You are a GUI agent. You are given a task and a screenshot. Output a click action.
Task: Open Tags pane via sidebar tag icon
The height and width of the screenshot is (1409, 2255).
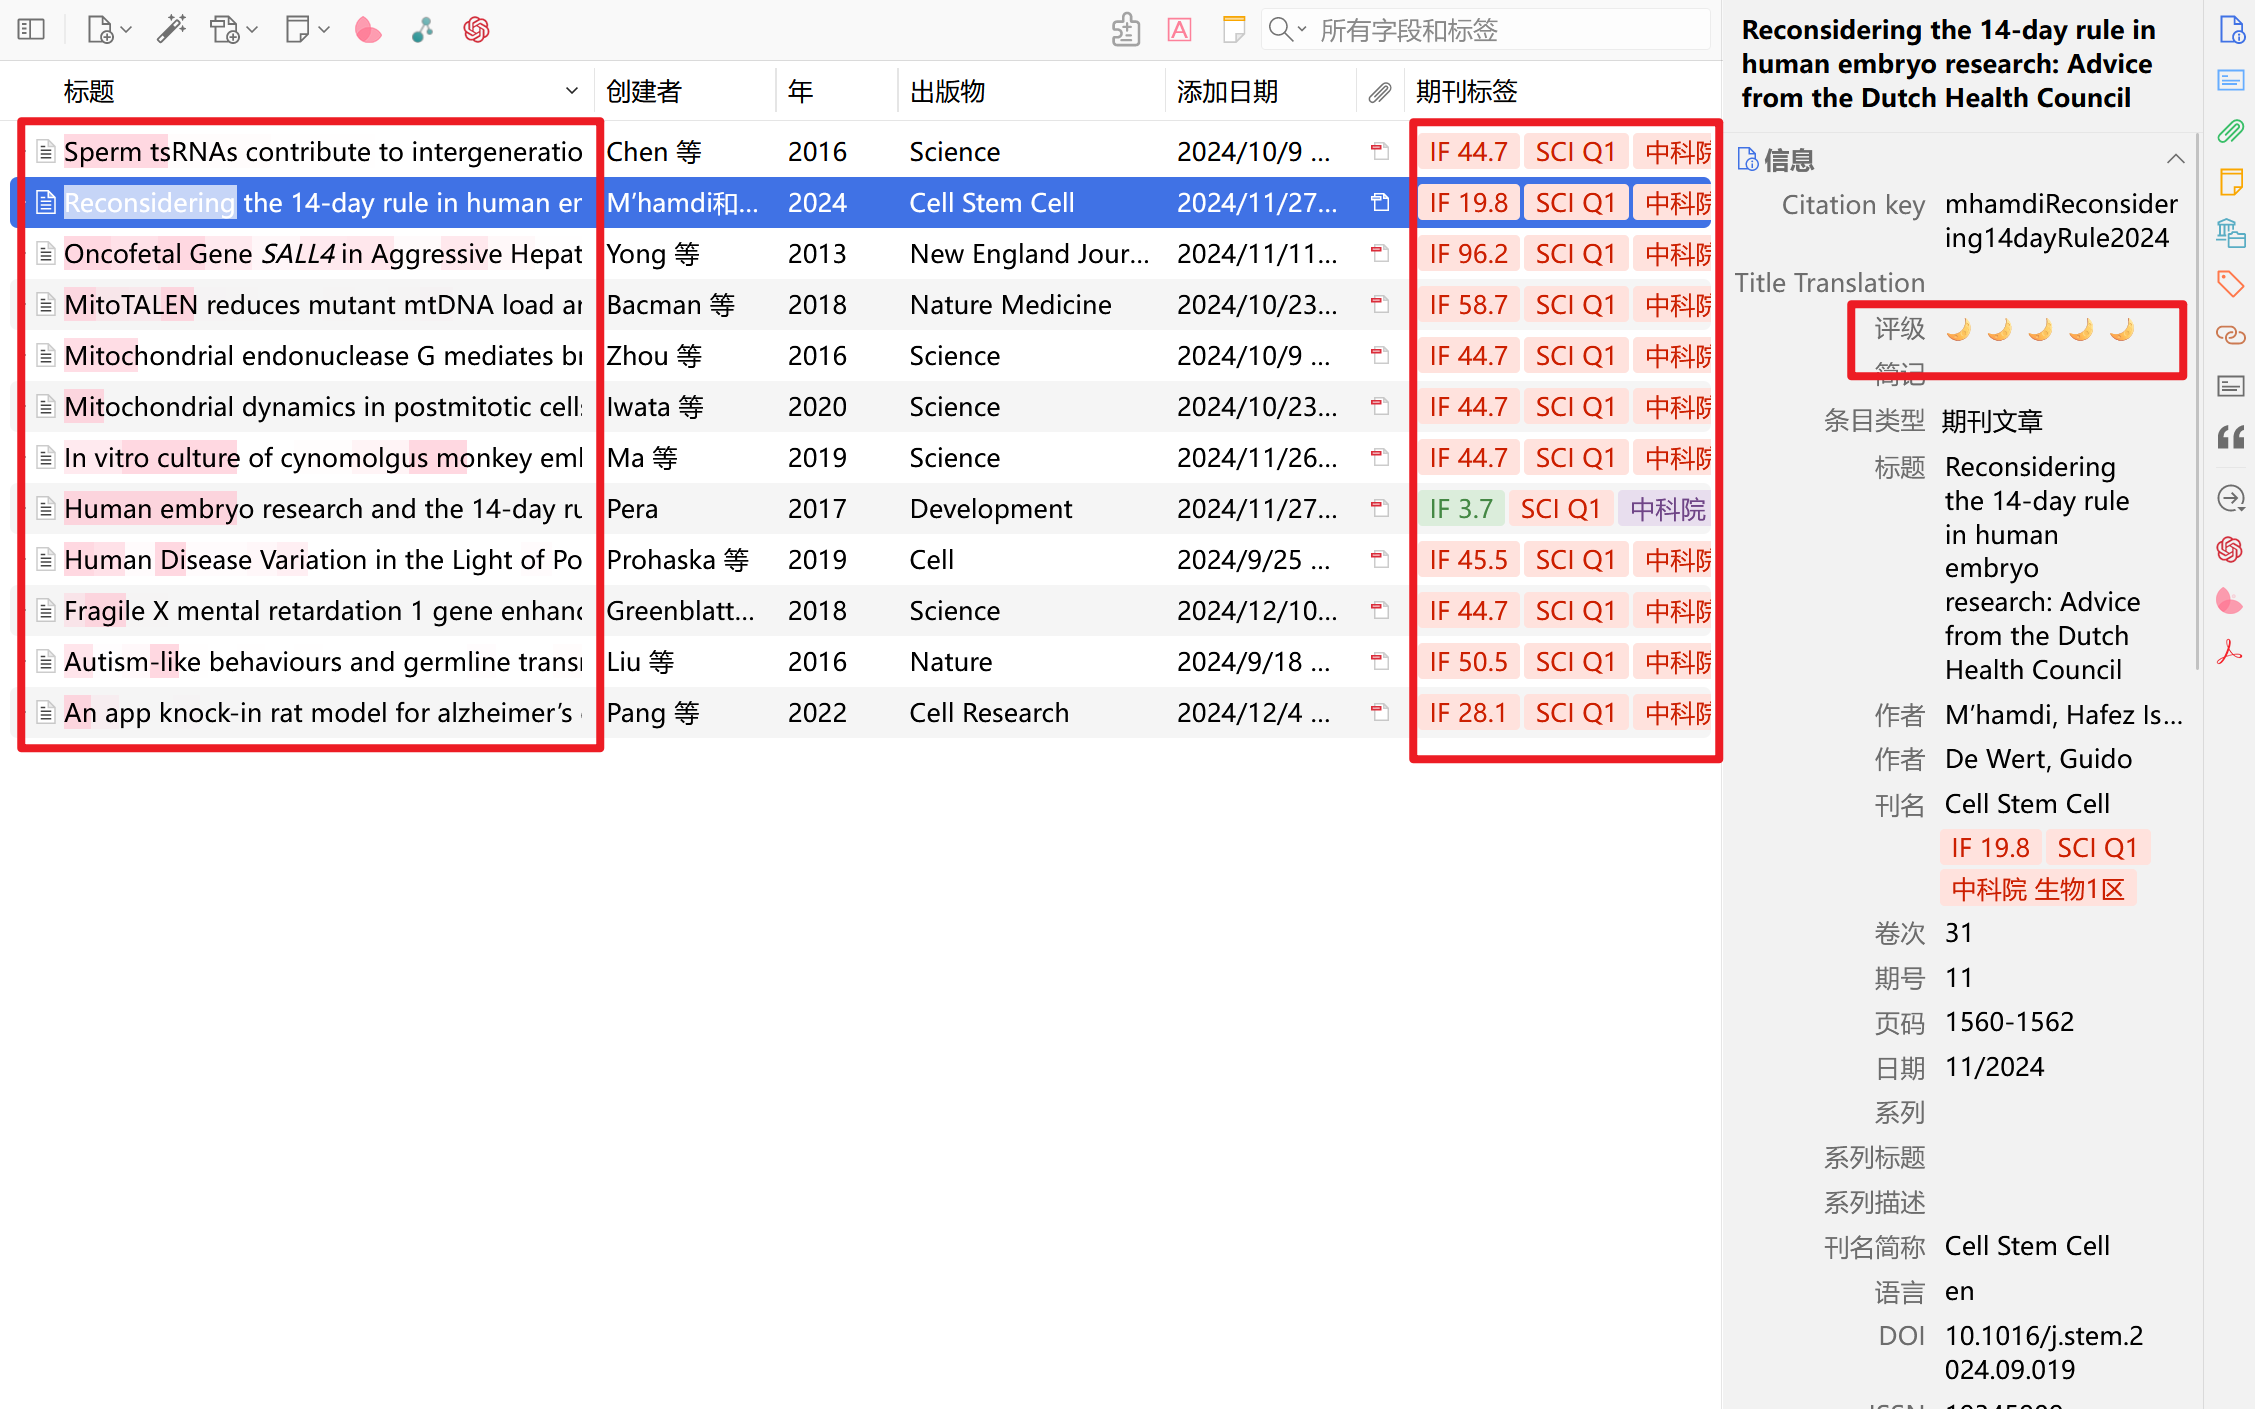pos(2230,284)
